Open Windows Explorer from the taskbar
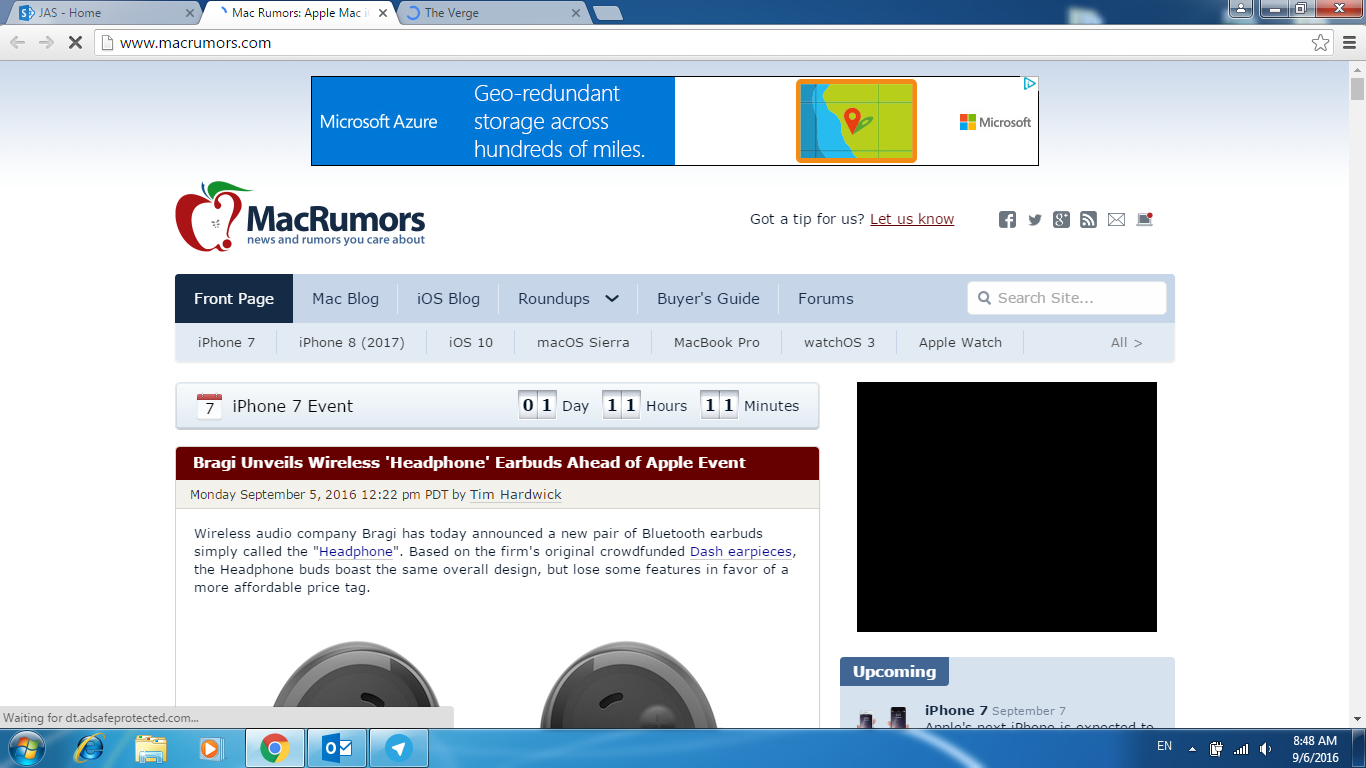Image resolution: width=1366 pixels, height=768 pixels. 151,748
